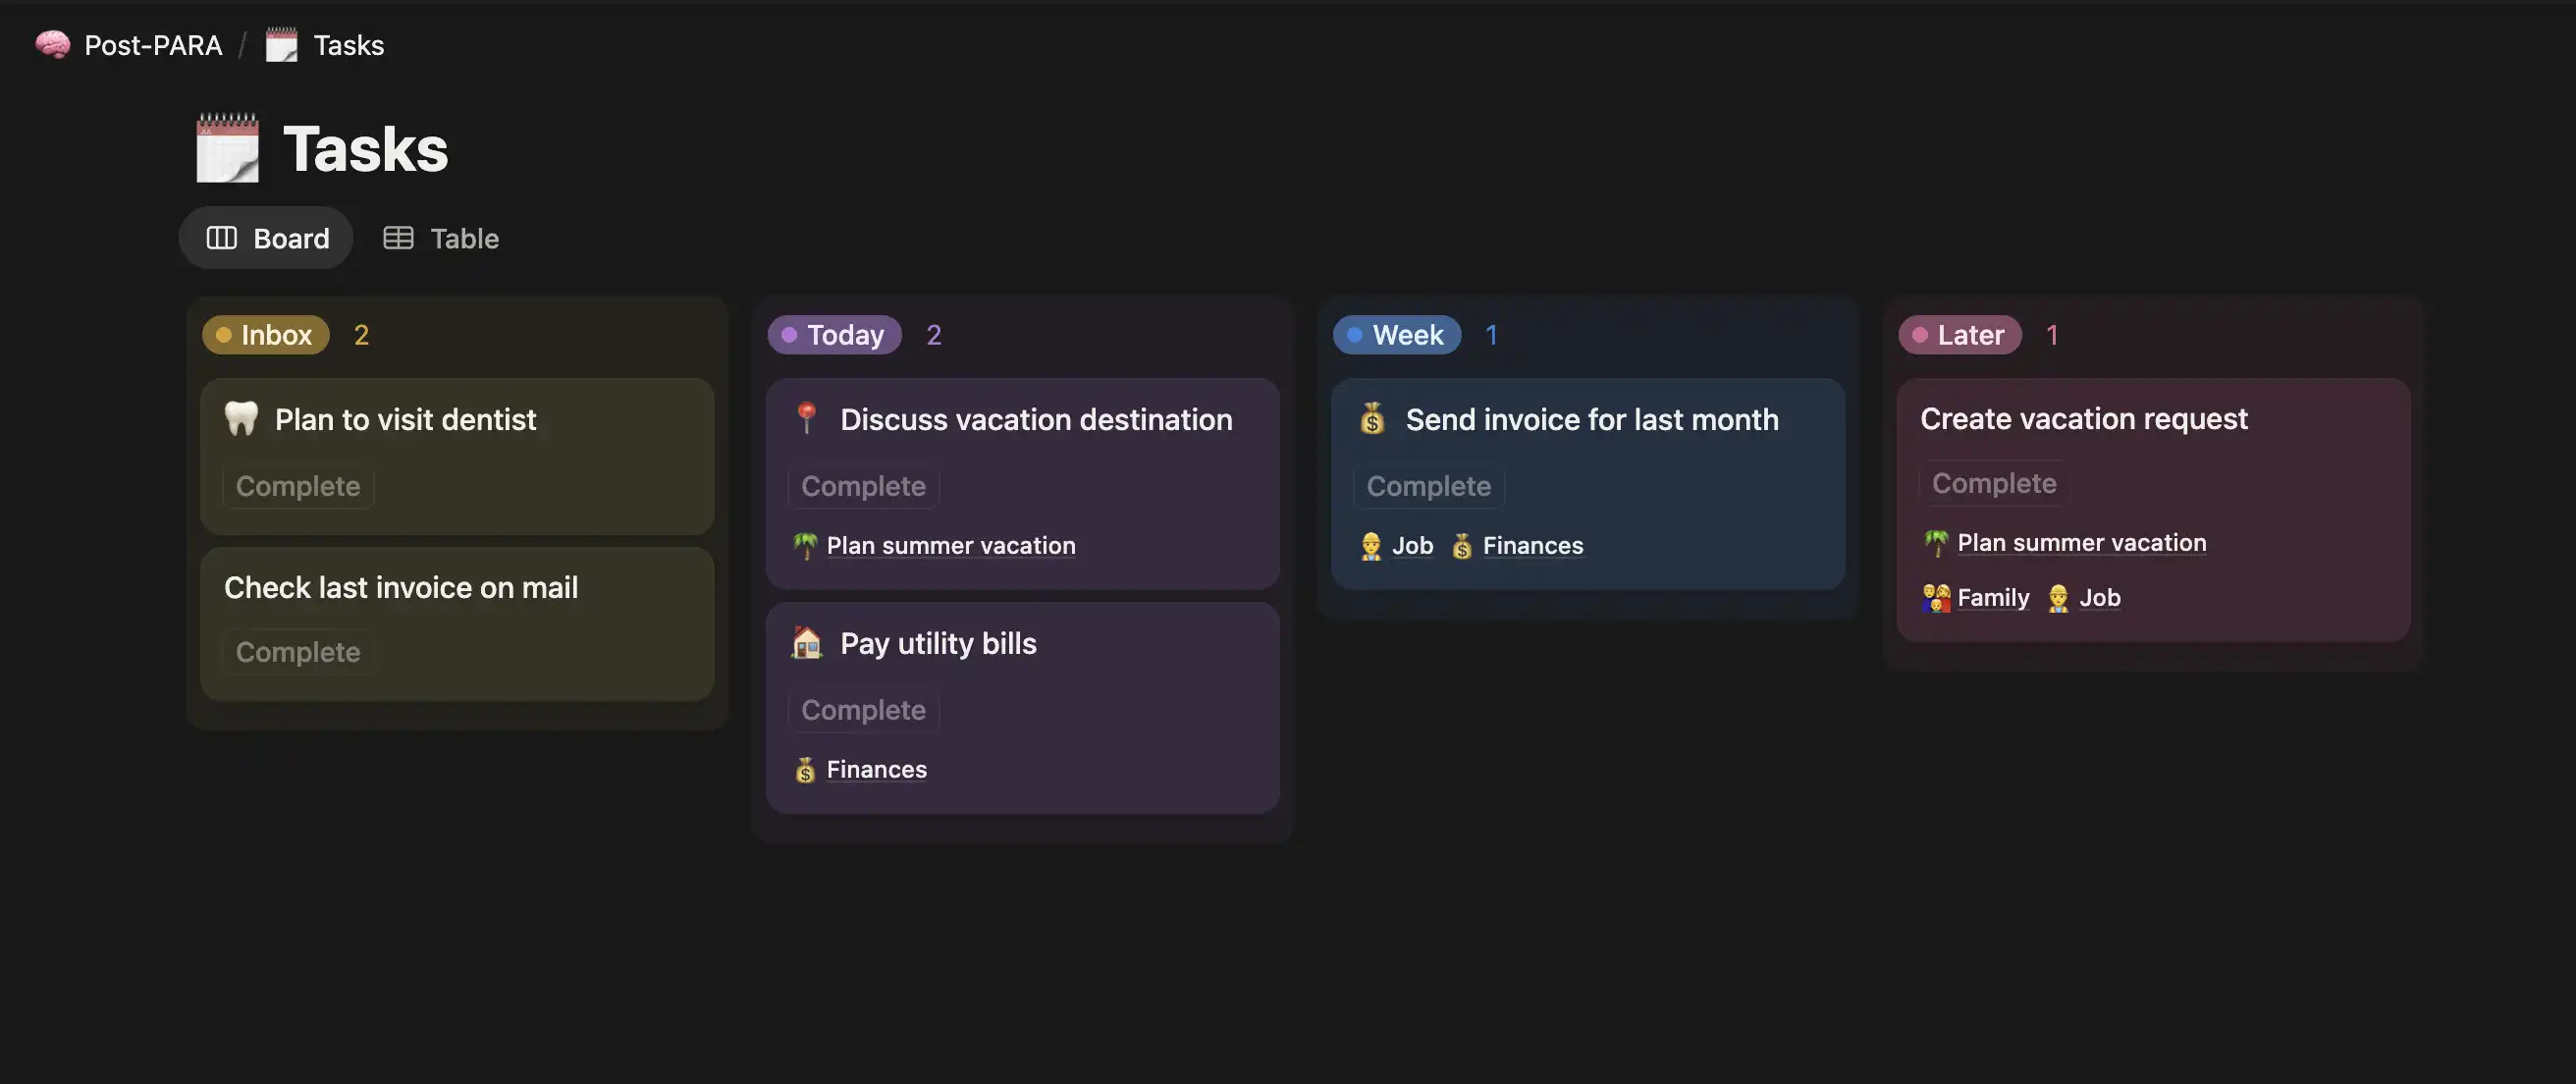Viewport: 2576px width, 1084px height.
Task: Click the house icon on Pay utility bills
Action: click(806, 643)
